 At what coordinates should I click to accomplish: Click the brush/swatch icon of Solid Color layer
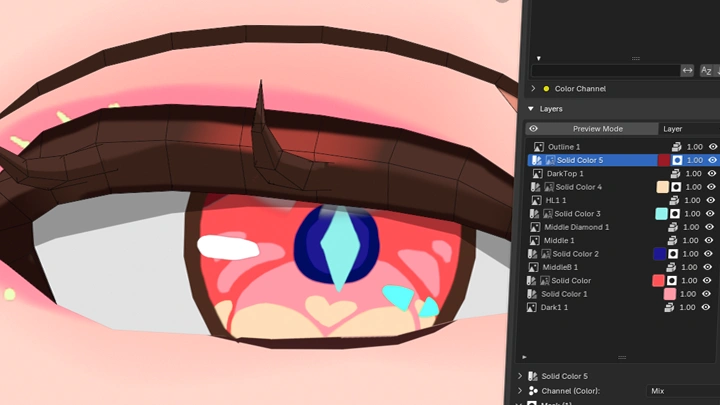pos(531,280)
